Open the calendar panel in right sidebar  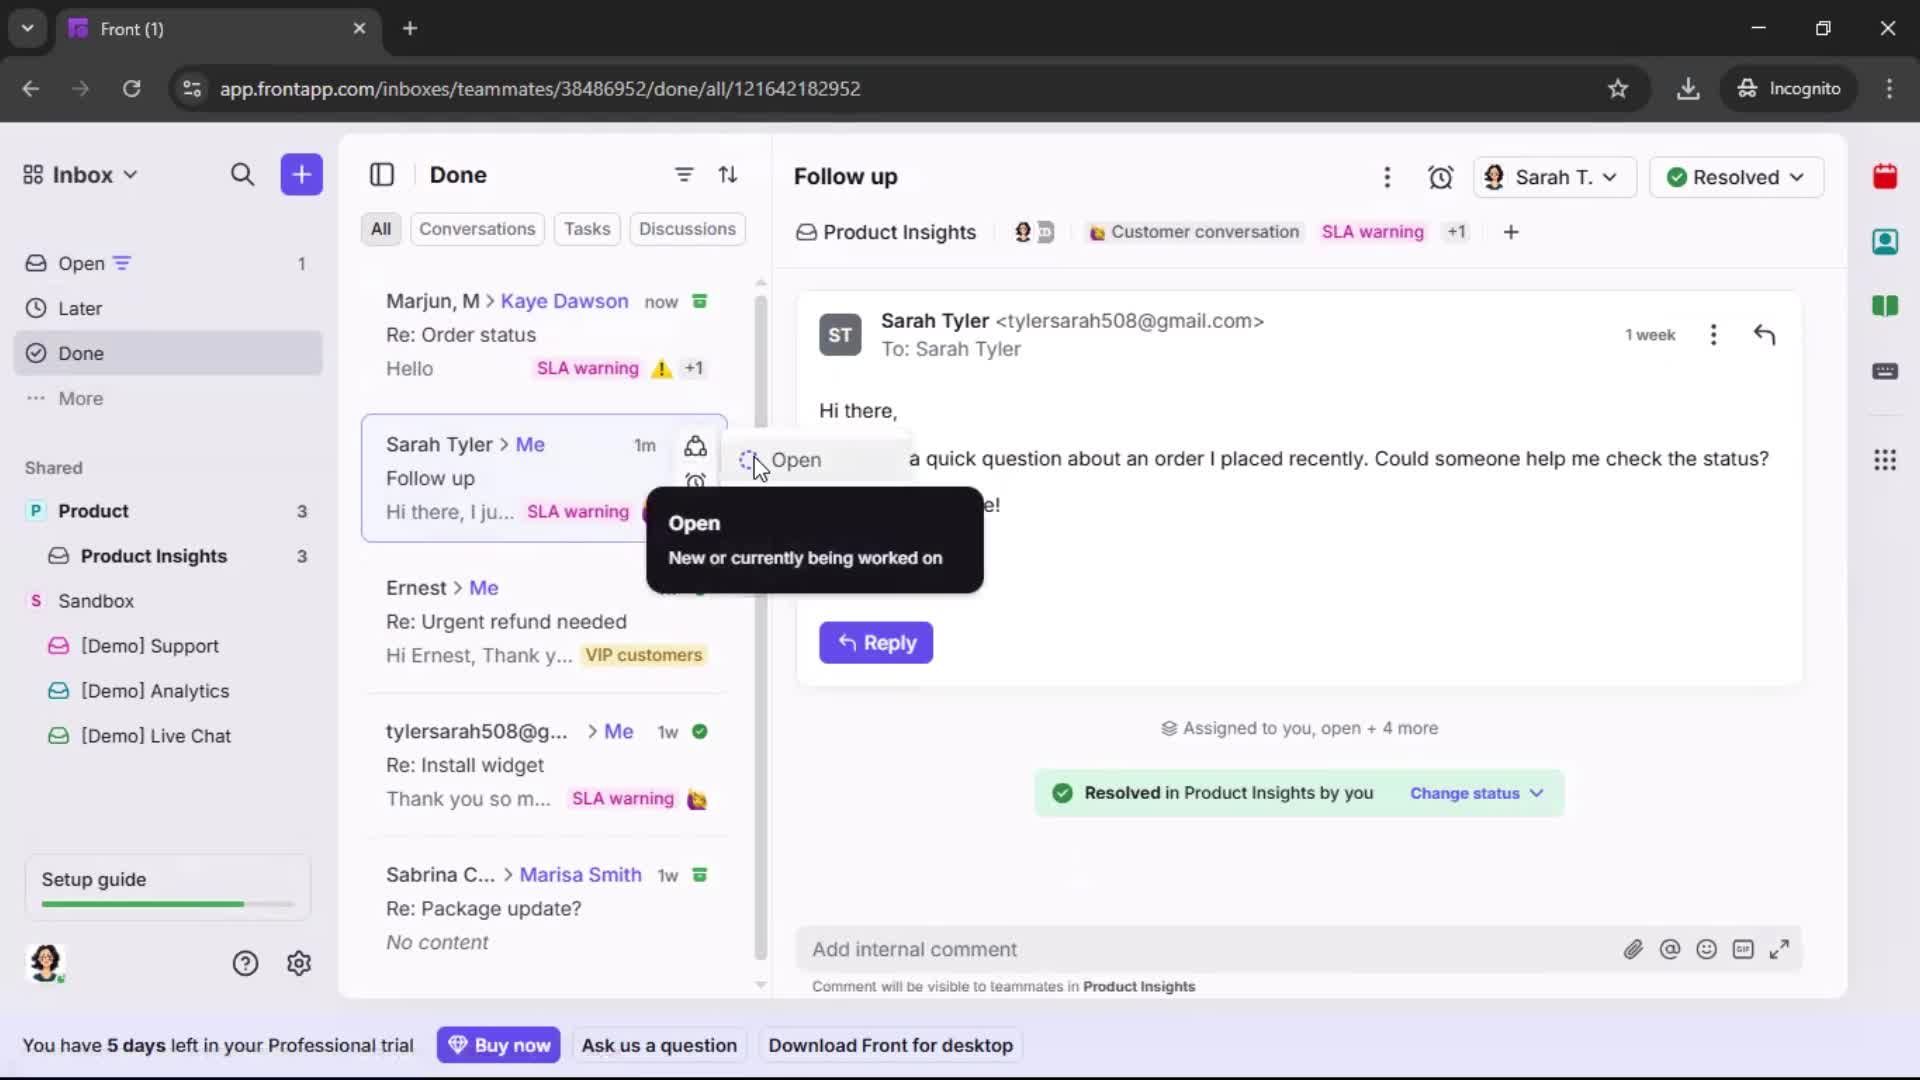coord(1886,177)
